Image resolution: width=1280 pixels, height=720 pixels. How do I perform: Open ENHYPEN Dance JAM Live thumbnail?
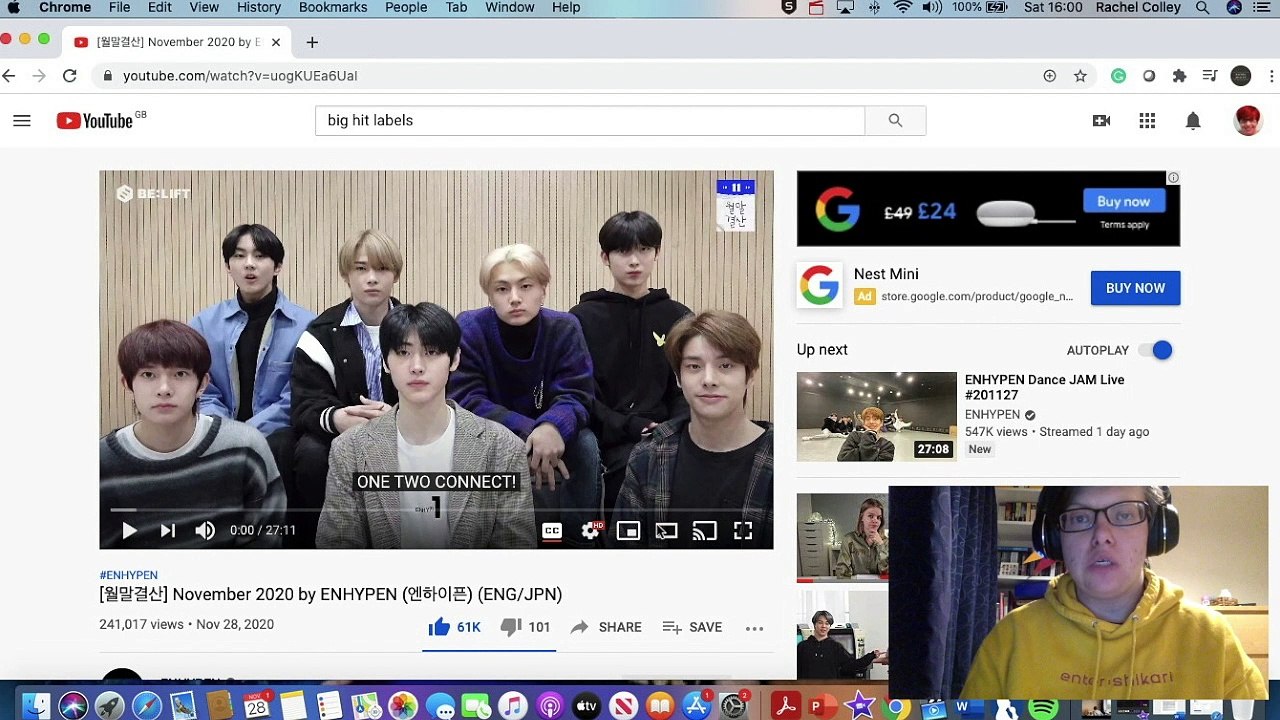click(x=877, y=417)
